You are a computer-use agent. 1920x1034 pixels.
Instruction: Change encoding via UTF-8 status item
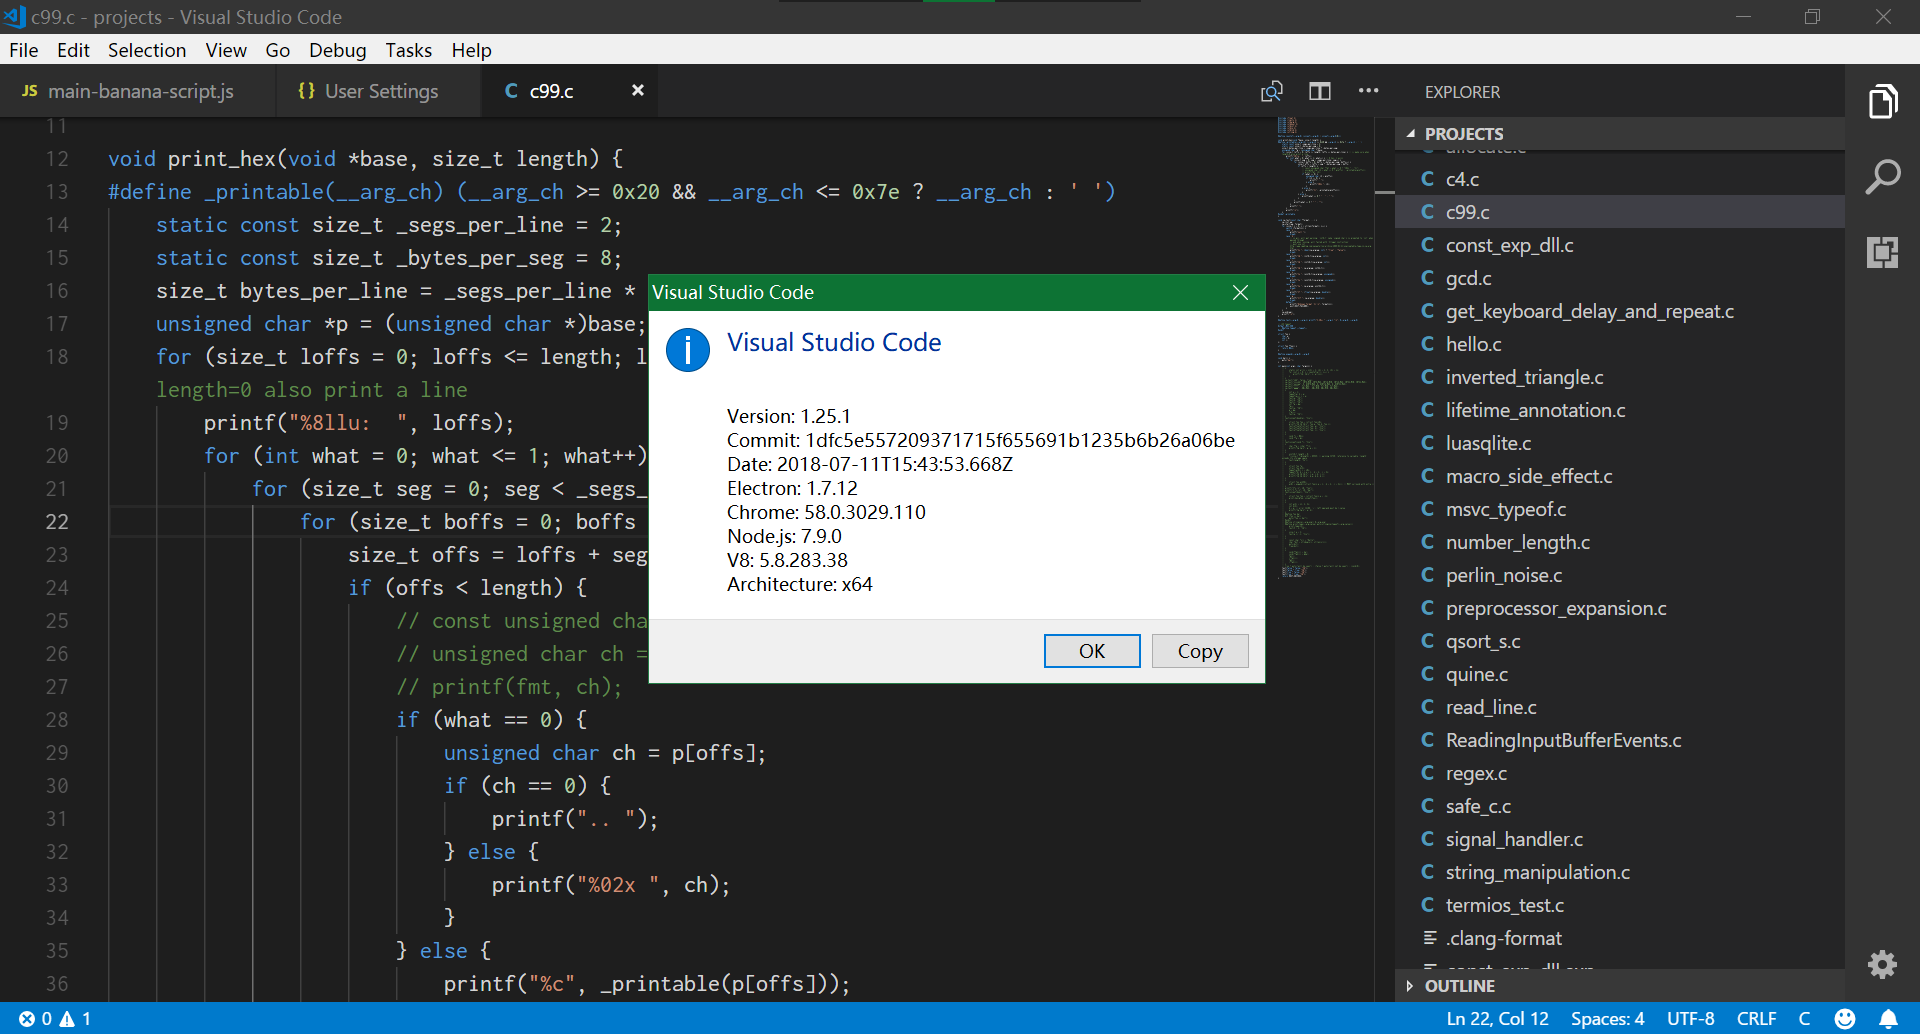tap(1690, 1018)
